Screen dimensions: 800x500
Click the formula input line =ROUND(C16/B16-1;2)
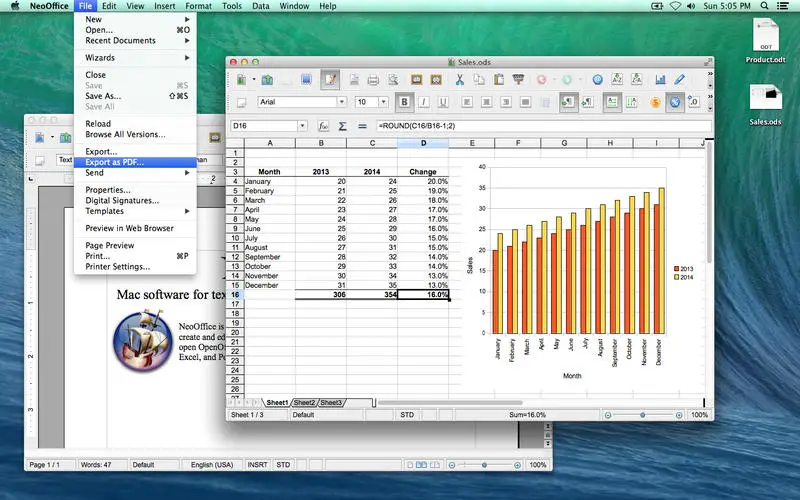(543, 126)
